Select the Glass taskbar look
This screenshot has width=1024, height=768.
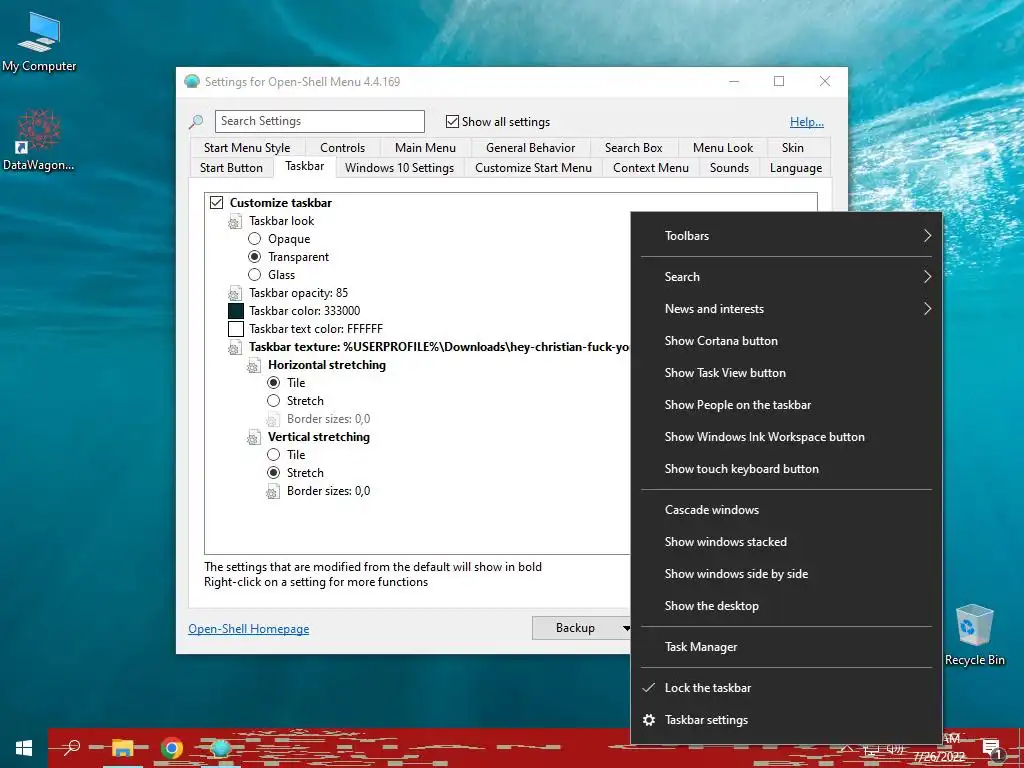click(255, 275)
